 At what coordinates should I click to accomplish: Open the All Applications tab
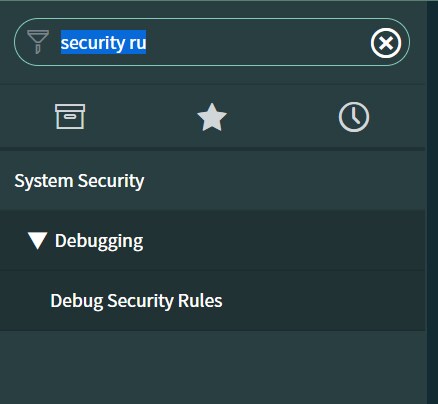click(70, 116)
